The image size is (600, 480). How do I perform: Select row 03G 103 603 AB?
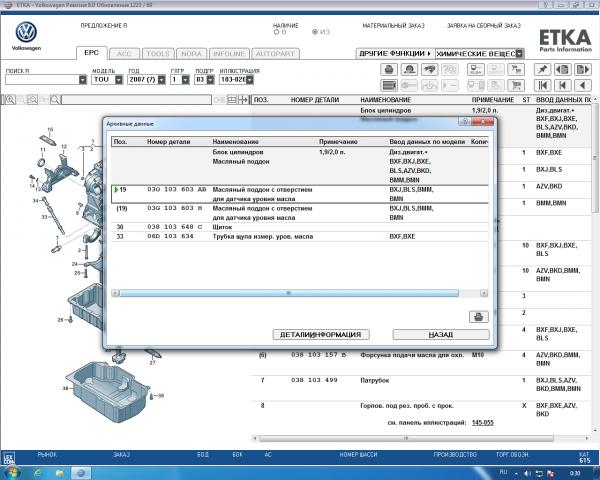click(x=300, y=194)
